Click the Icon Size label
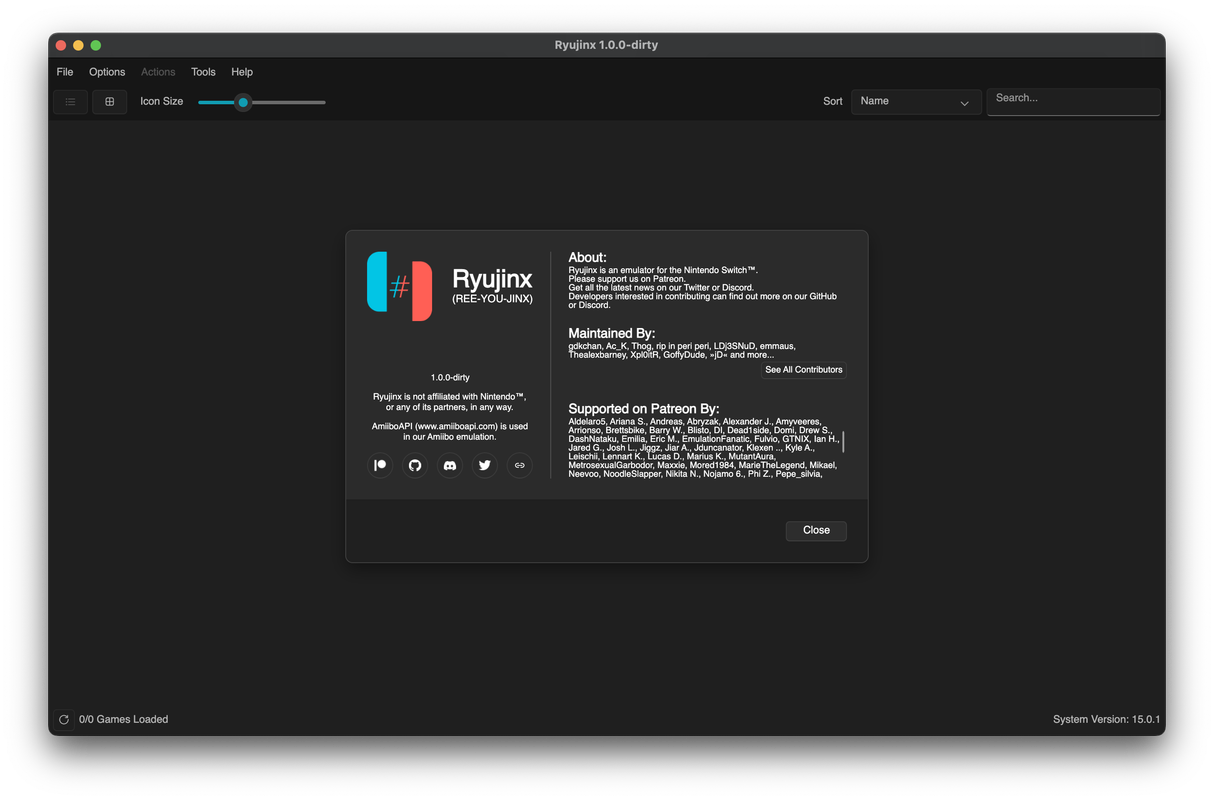 pos(162,101)
